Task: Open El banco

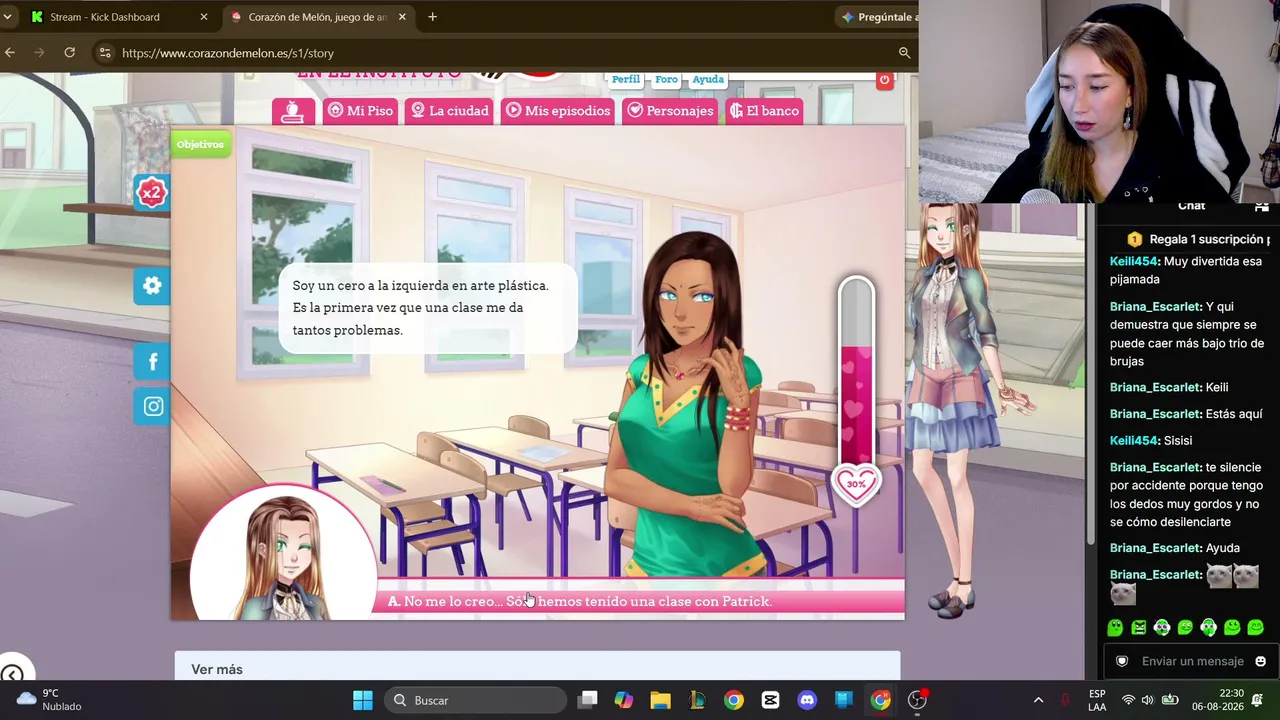Action: (x=765, y=111)
